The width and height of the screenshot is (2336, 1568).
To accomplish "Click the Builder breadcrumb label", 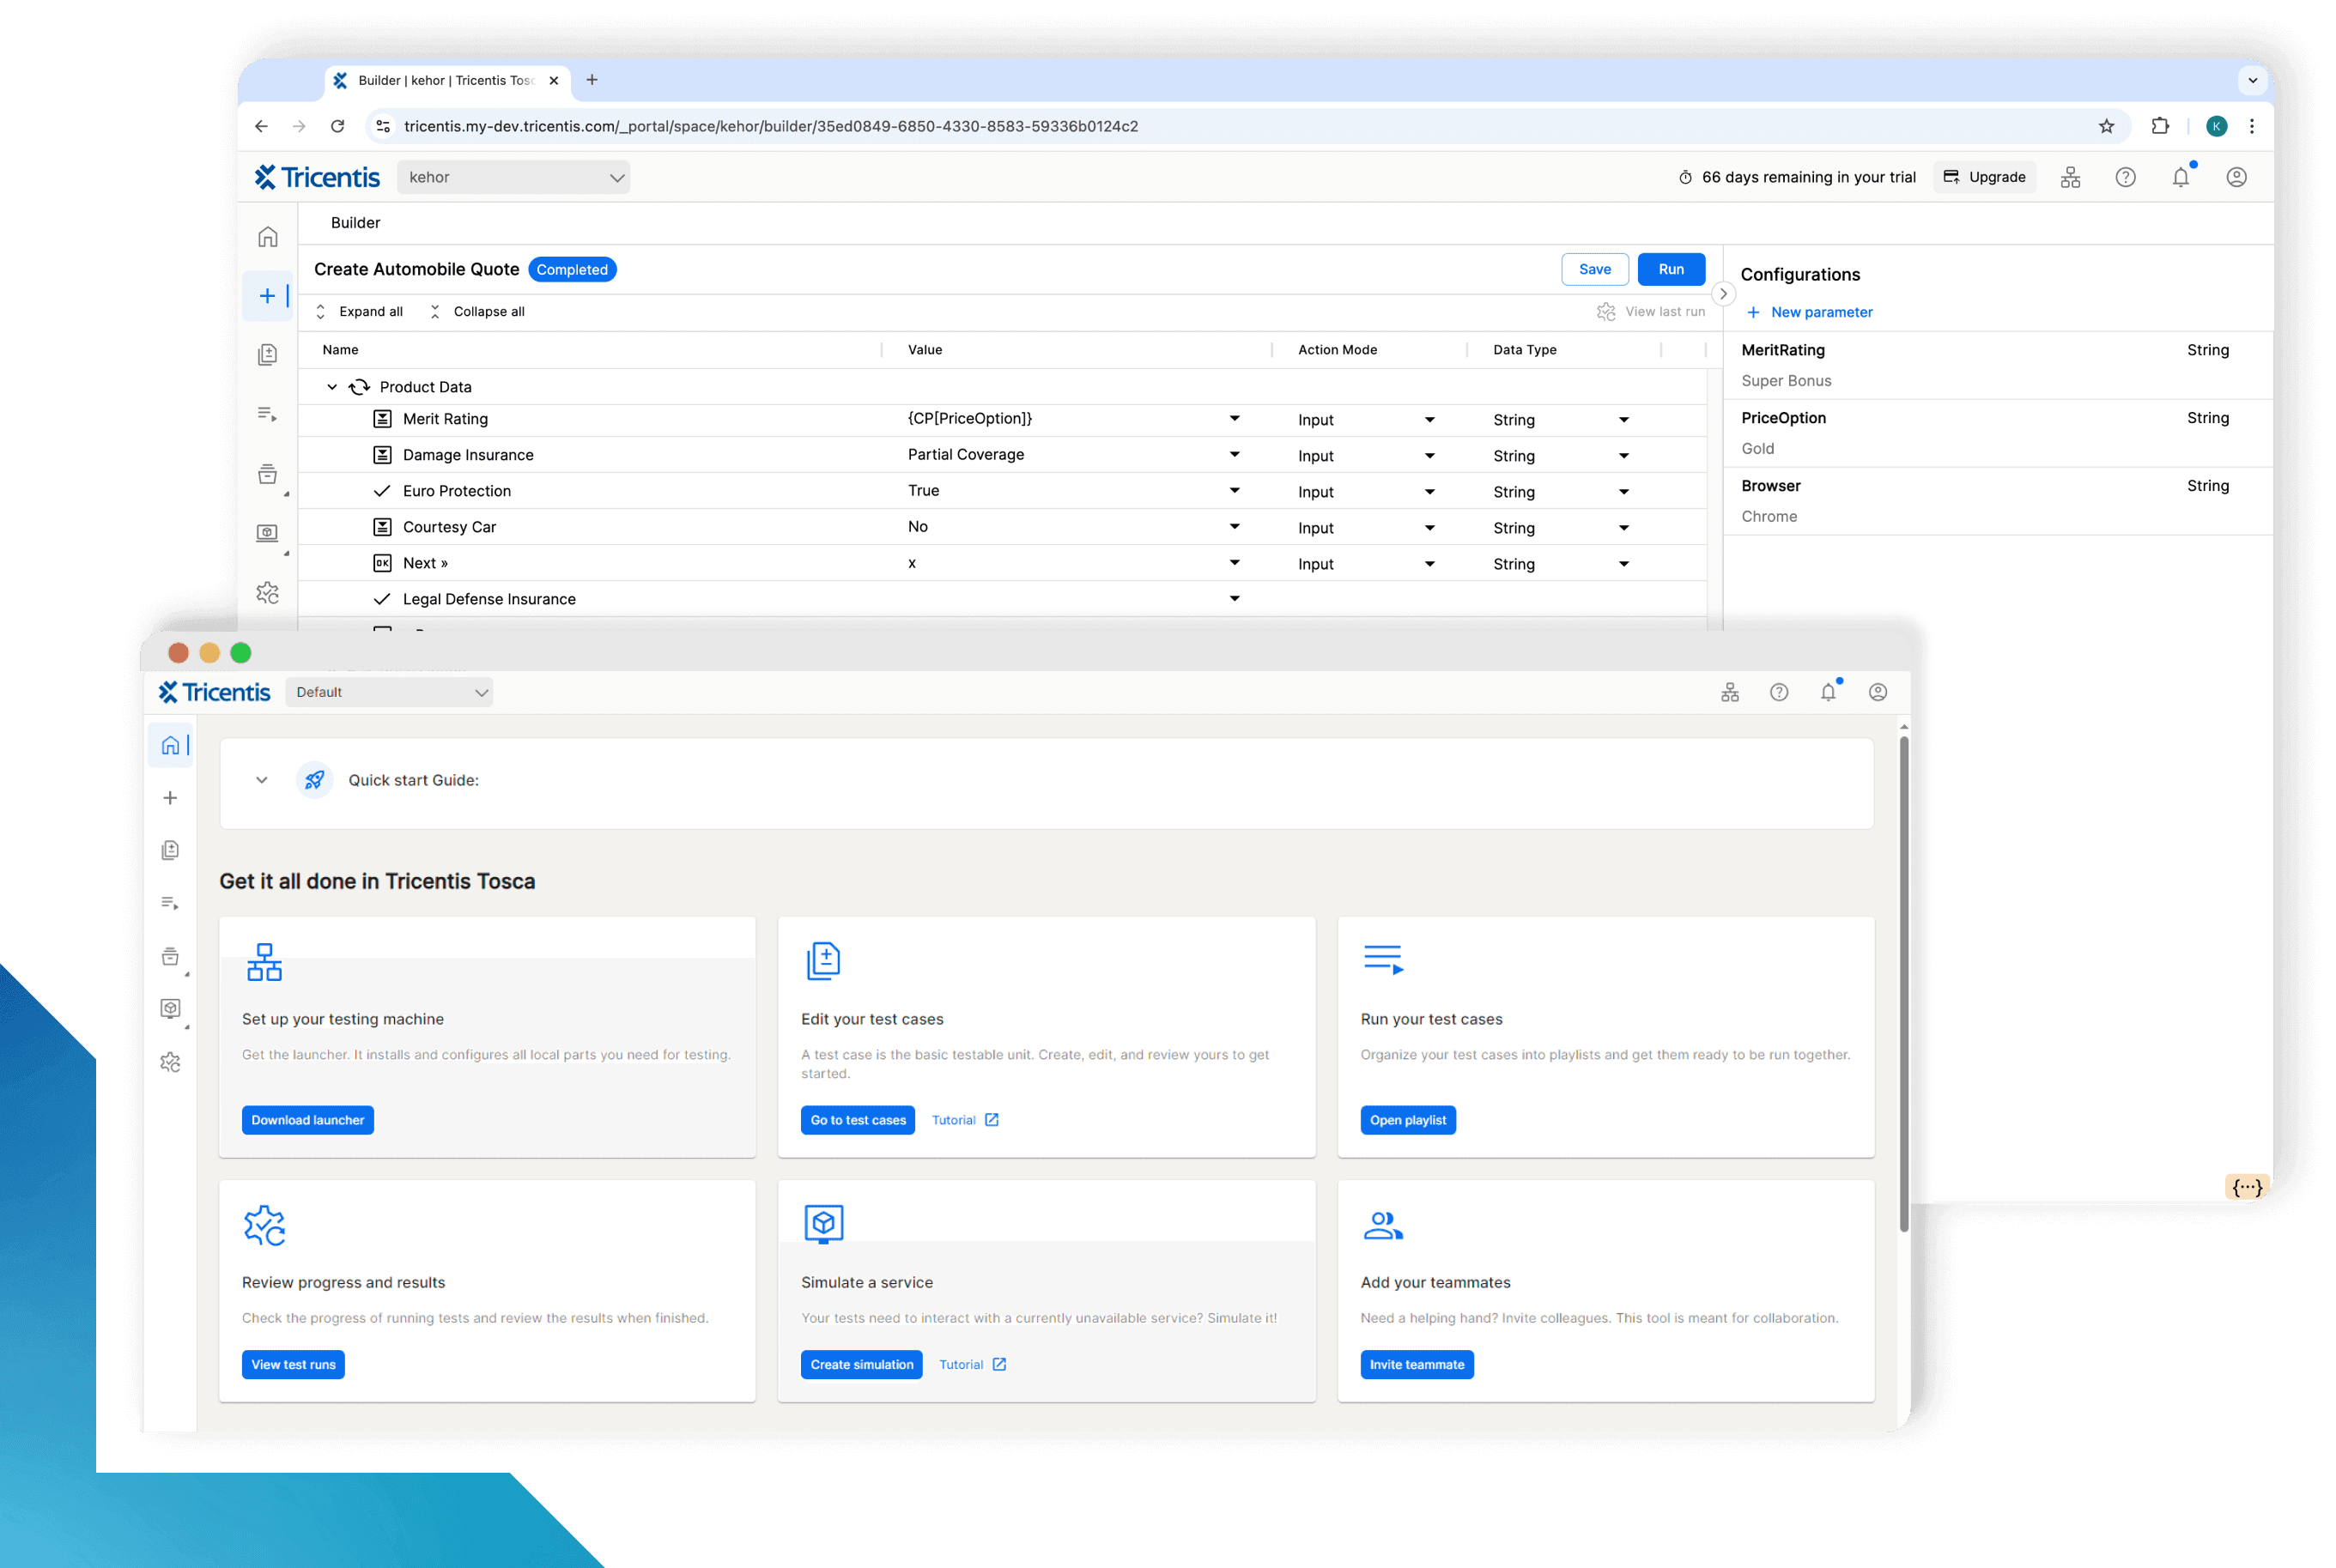I will [355, 223].
